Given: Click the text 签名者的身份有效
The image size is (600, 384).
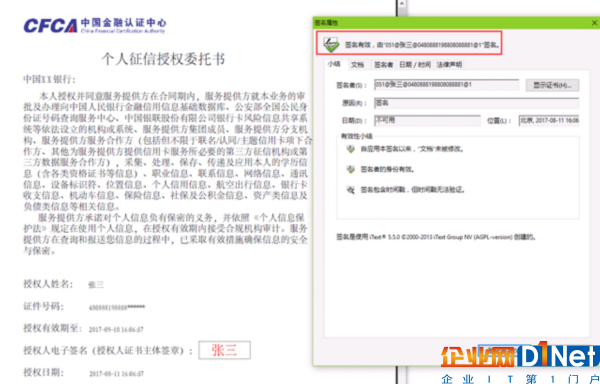Looking at the screenshot, I should 388,169.
